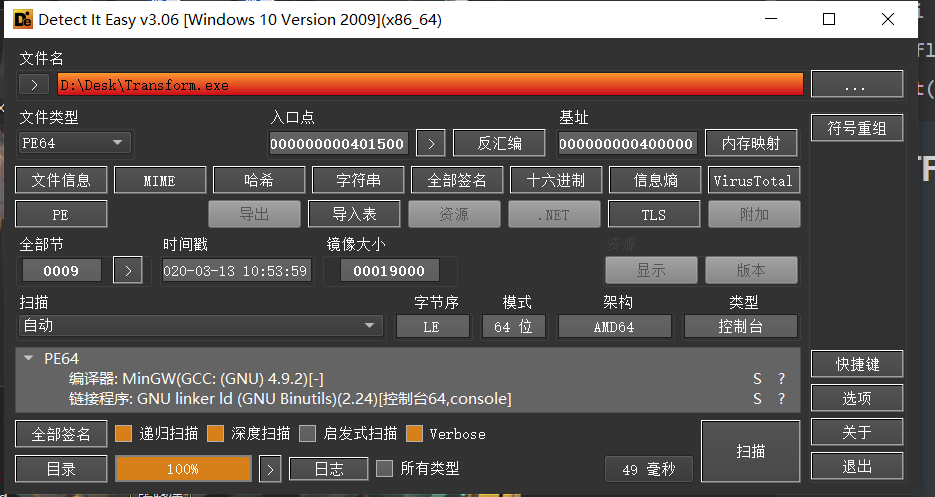
Task: Click the arrow button next to entry point
Action: tap(430, 144)
